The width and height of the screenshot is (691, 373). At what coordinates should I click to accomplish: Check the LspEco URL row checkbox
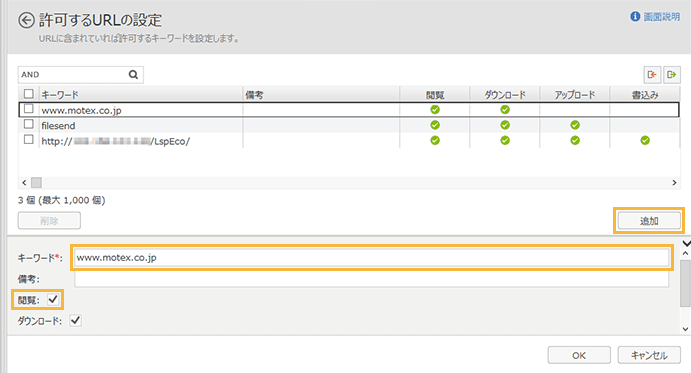[29, 140]
